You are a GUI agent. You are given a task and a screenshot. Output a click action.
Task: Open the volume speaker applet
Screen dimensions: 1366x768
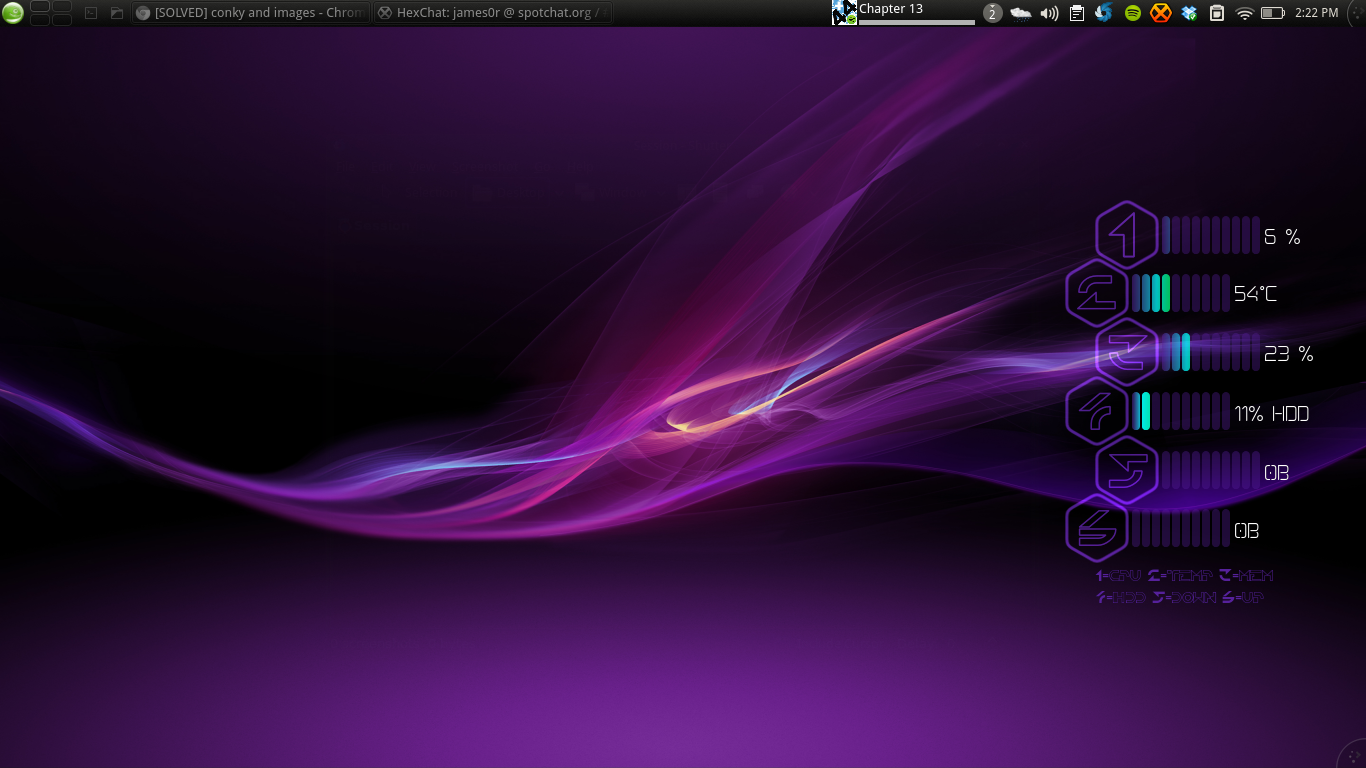(x=1049, y=13)
